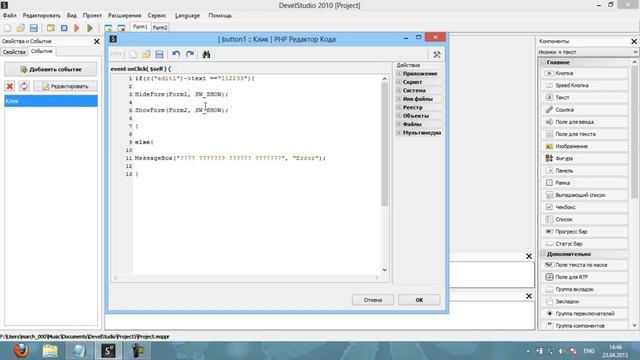Click the code editor scroll-down arrow
Screen dimensions: 640x360
pos(384,270)
